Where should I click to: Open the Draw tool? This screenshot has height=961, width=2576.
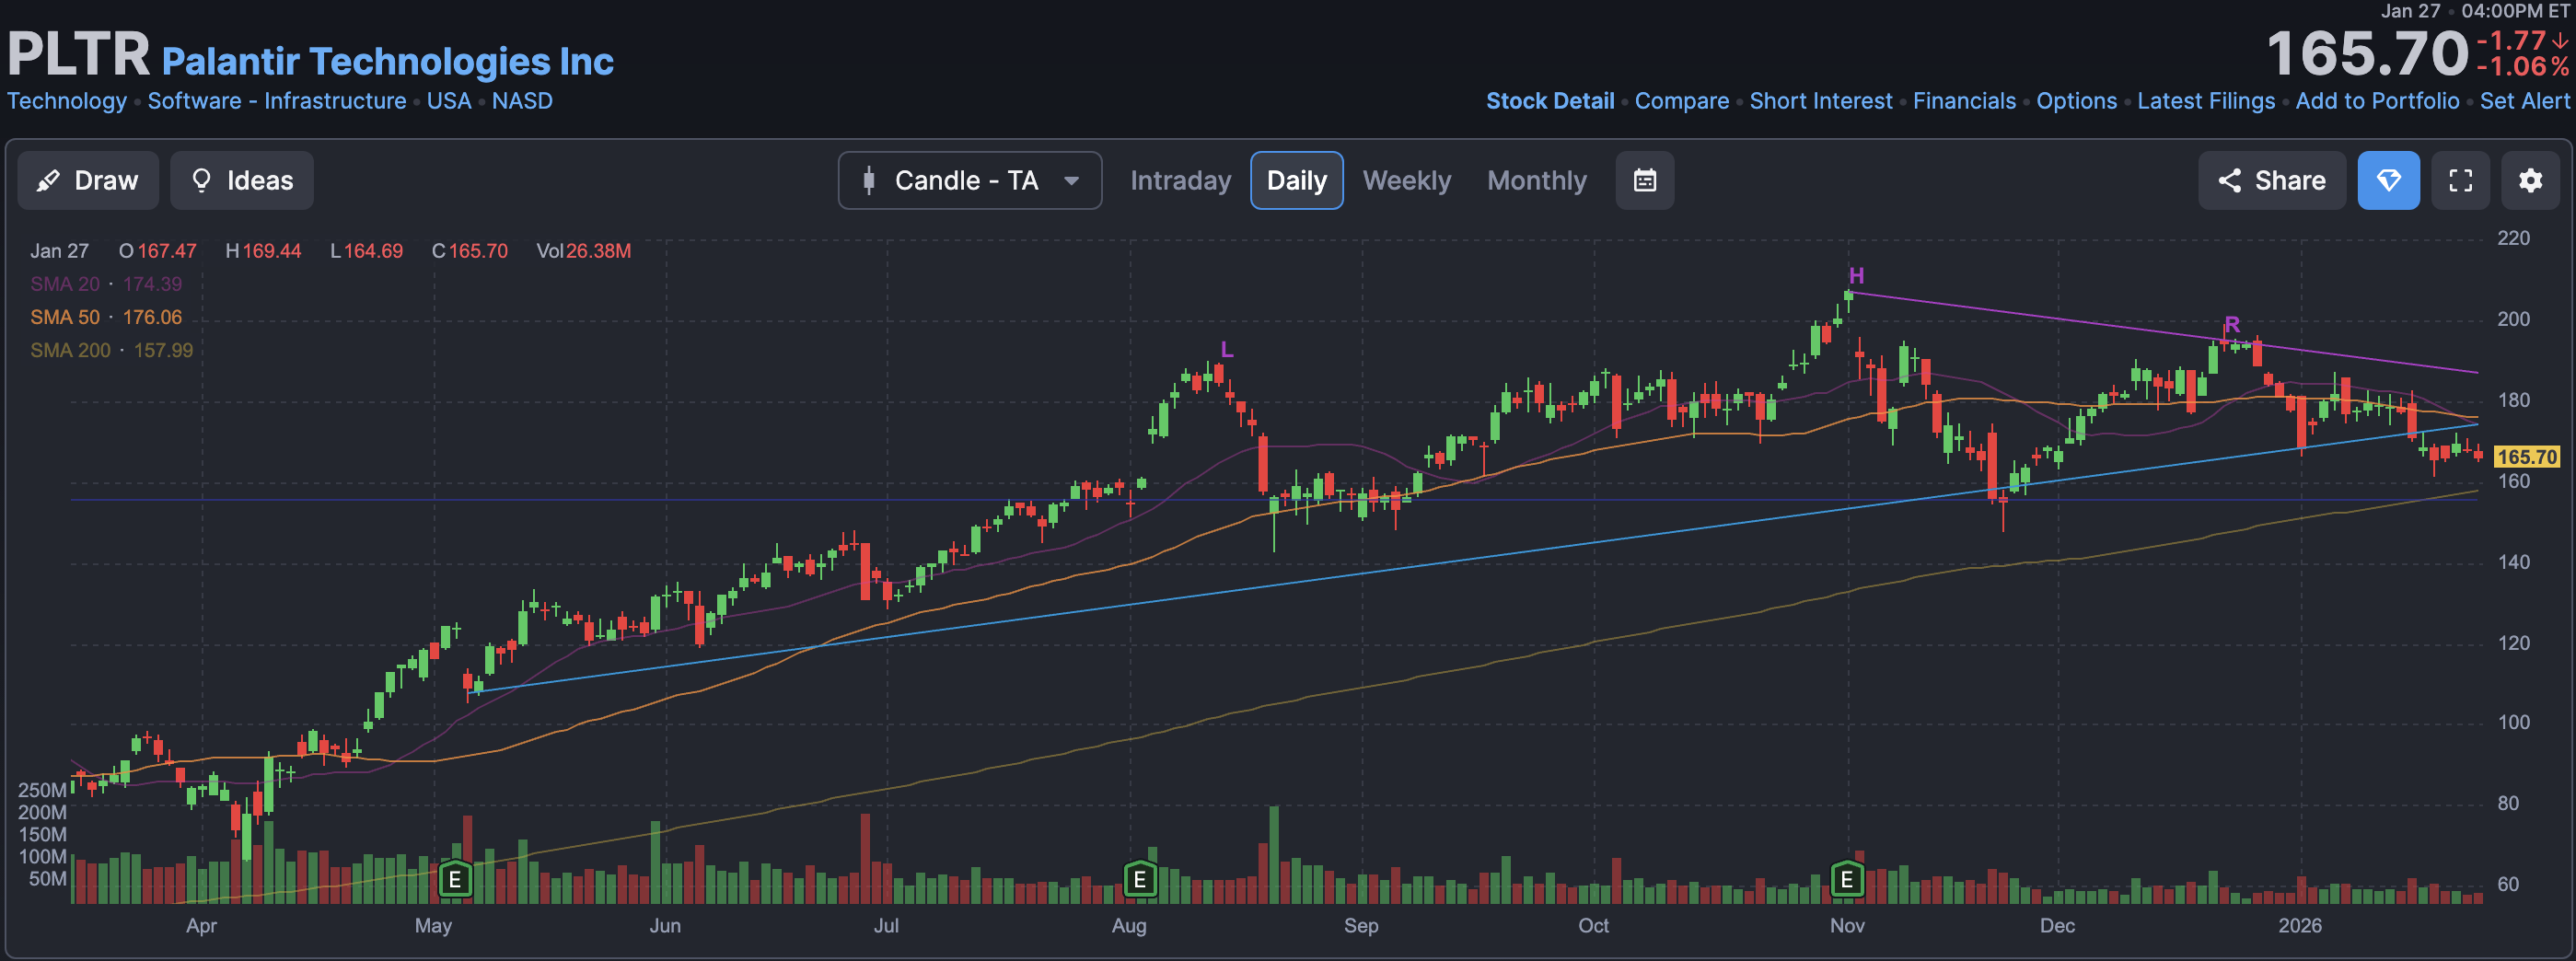point(88,180)
